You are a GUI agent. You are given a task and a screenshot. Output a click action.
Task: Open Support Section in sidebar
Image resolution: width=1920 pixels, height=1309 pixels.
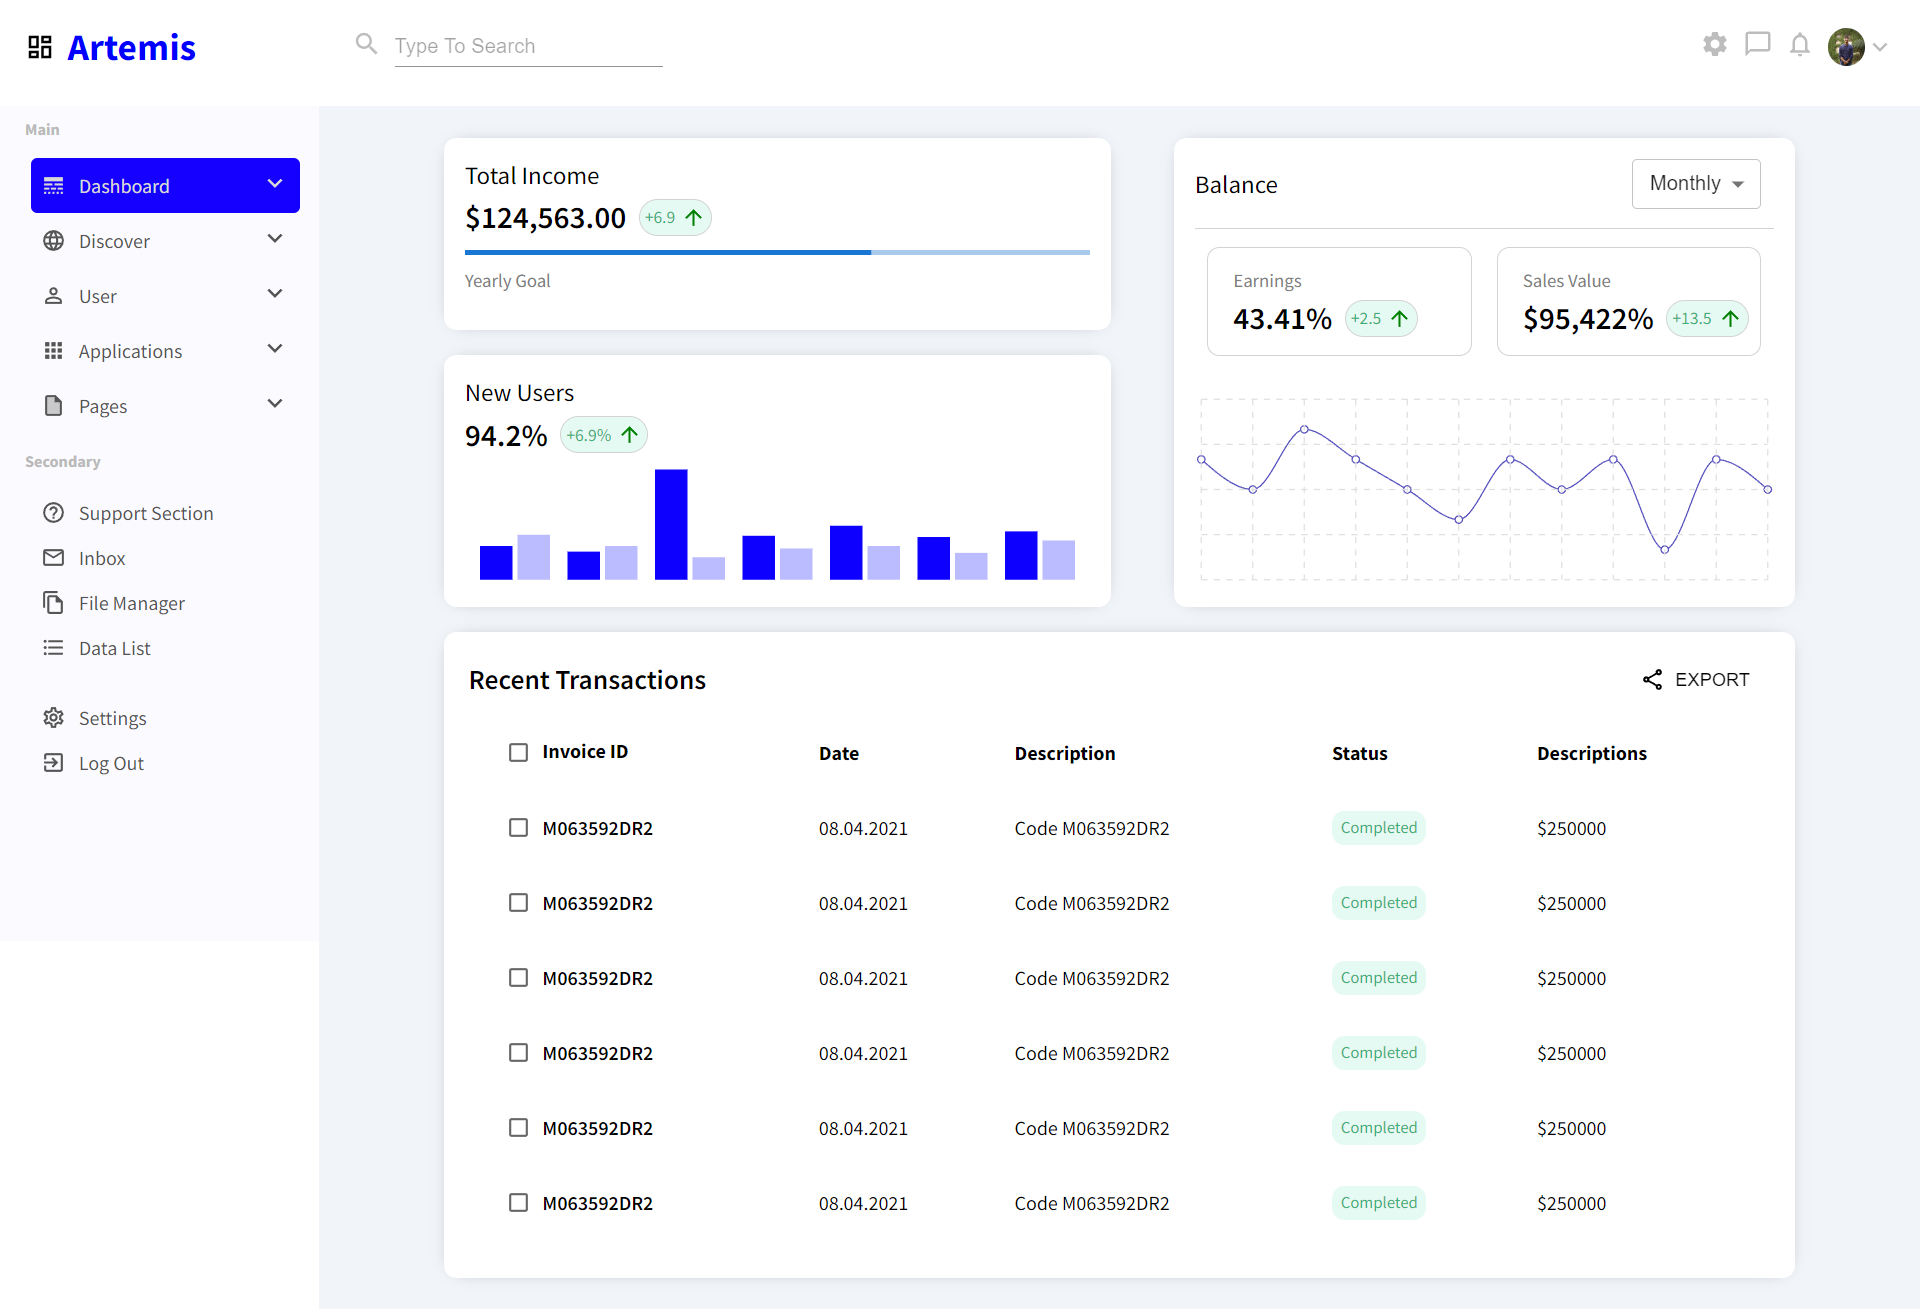point(145,513)
